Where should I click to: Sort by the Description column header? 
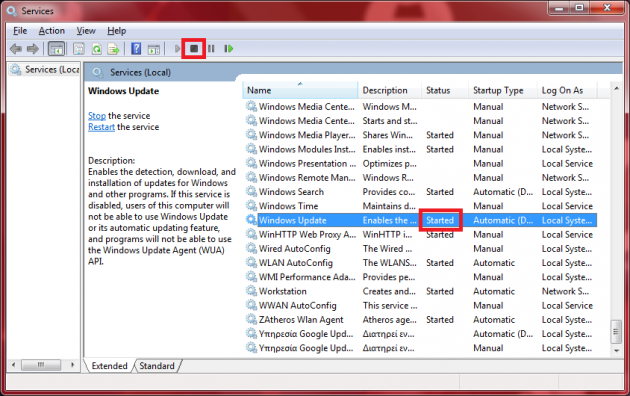click(x=389, y=90)
